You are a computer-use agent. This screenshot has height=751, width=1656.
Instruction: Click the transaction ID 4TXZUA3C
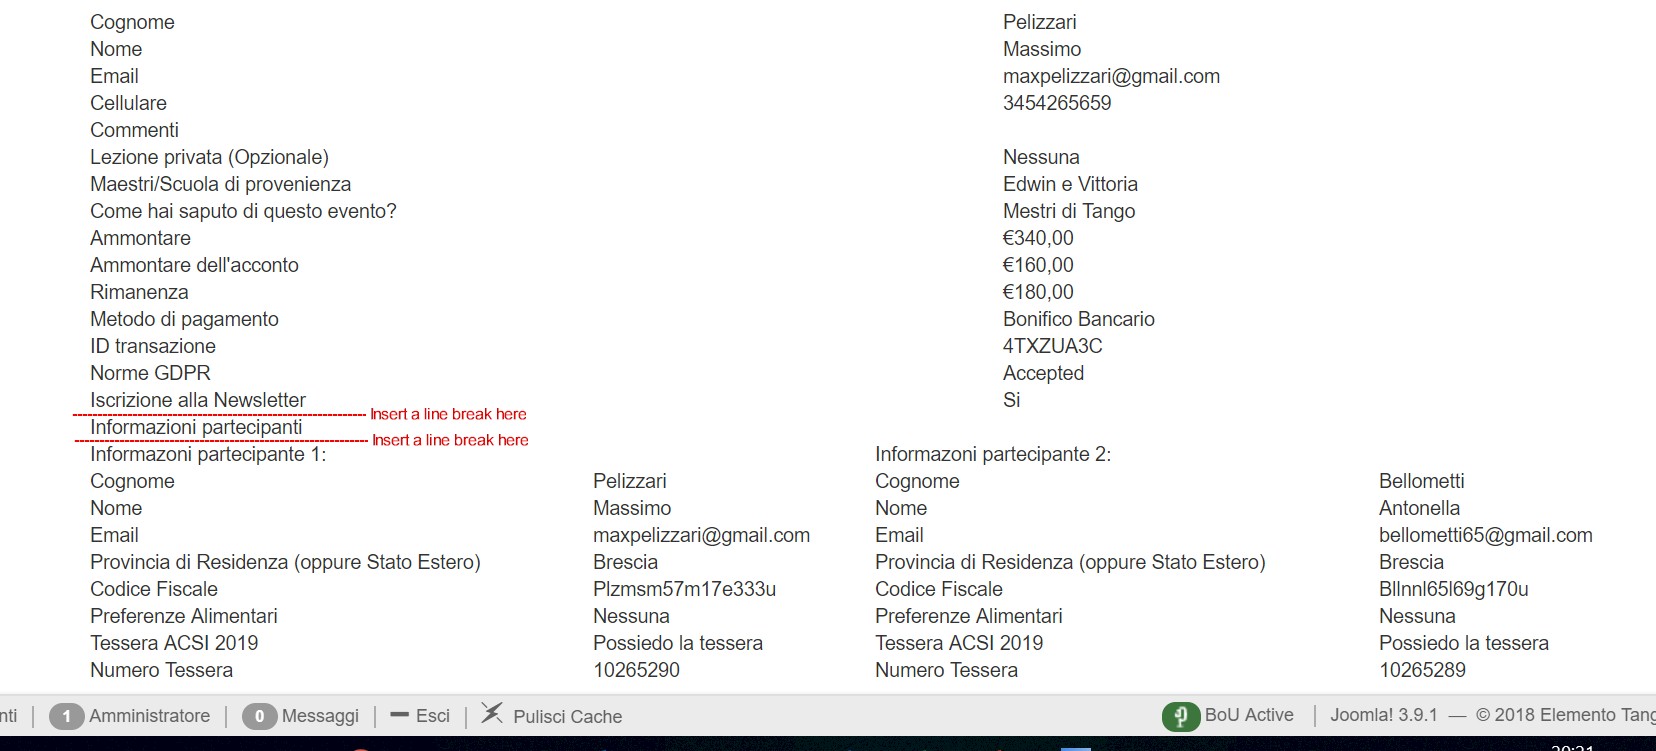click(1052, 346)
